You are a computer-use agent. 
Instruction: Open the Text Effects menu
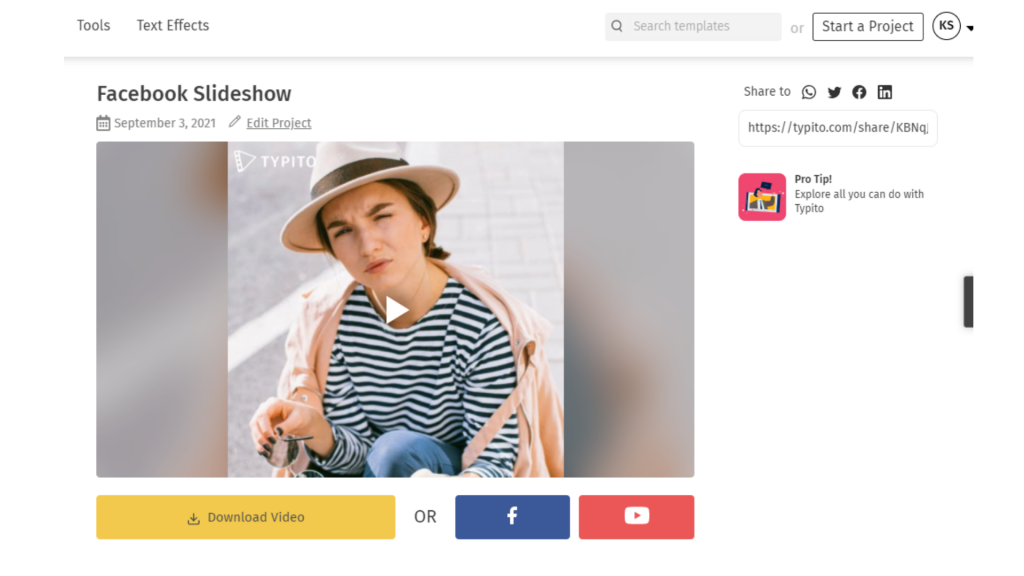coord(172,25)
